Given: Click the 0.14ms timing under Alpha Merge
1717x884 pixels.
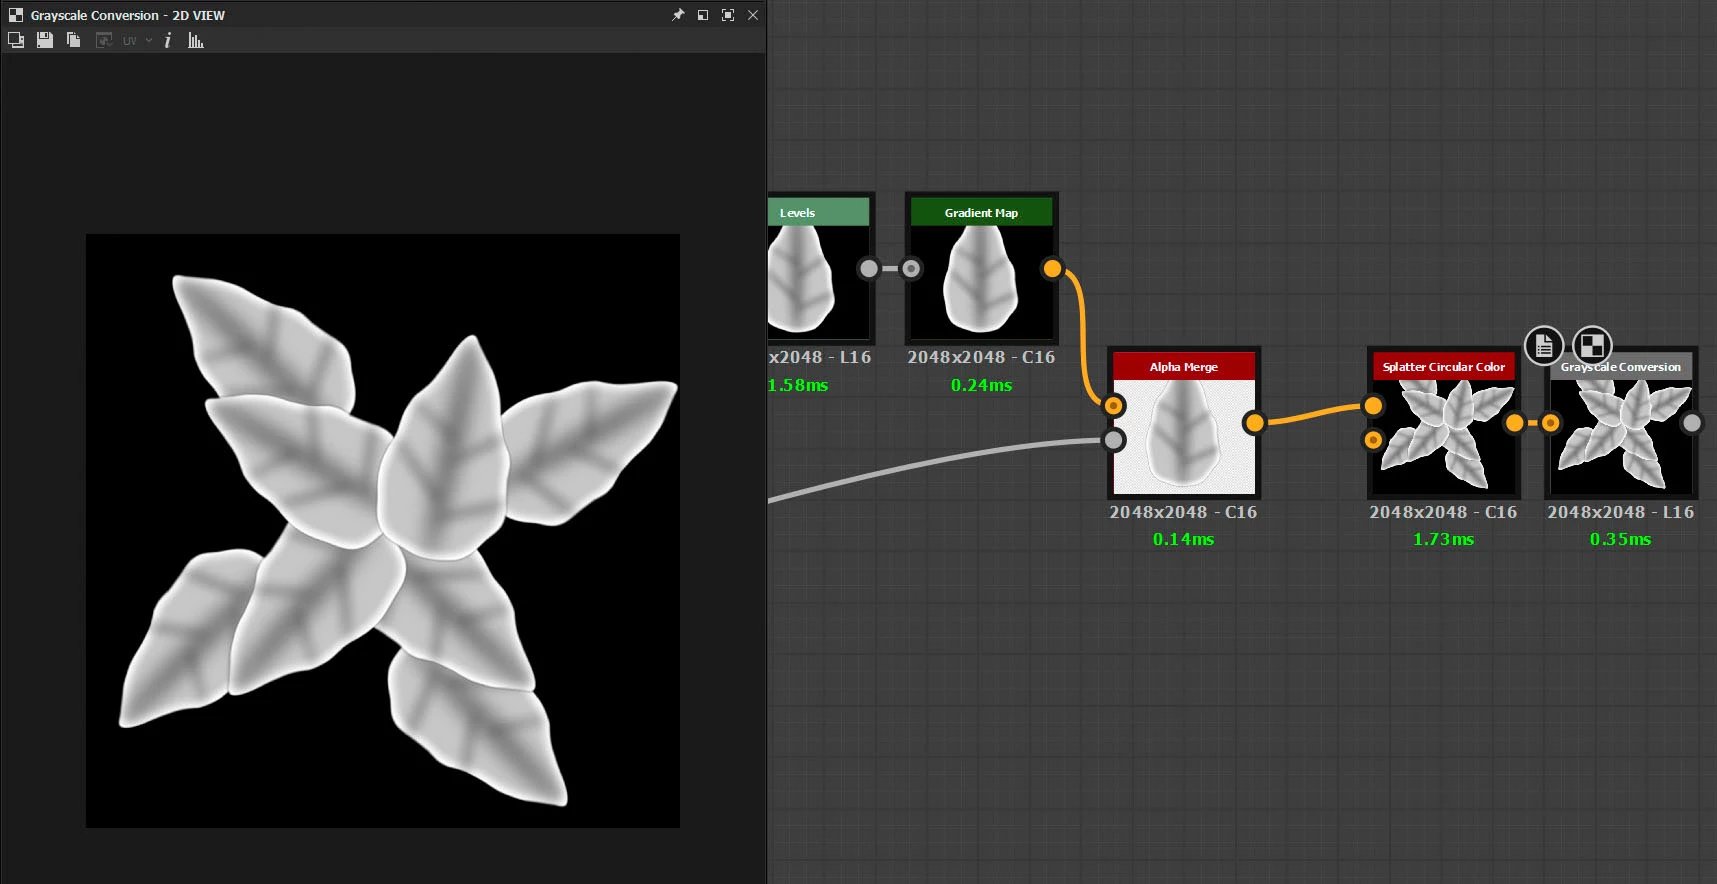Looking at the screenshot, I should pos(1183,539).
